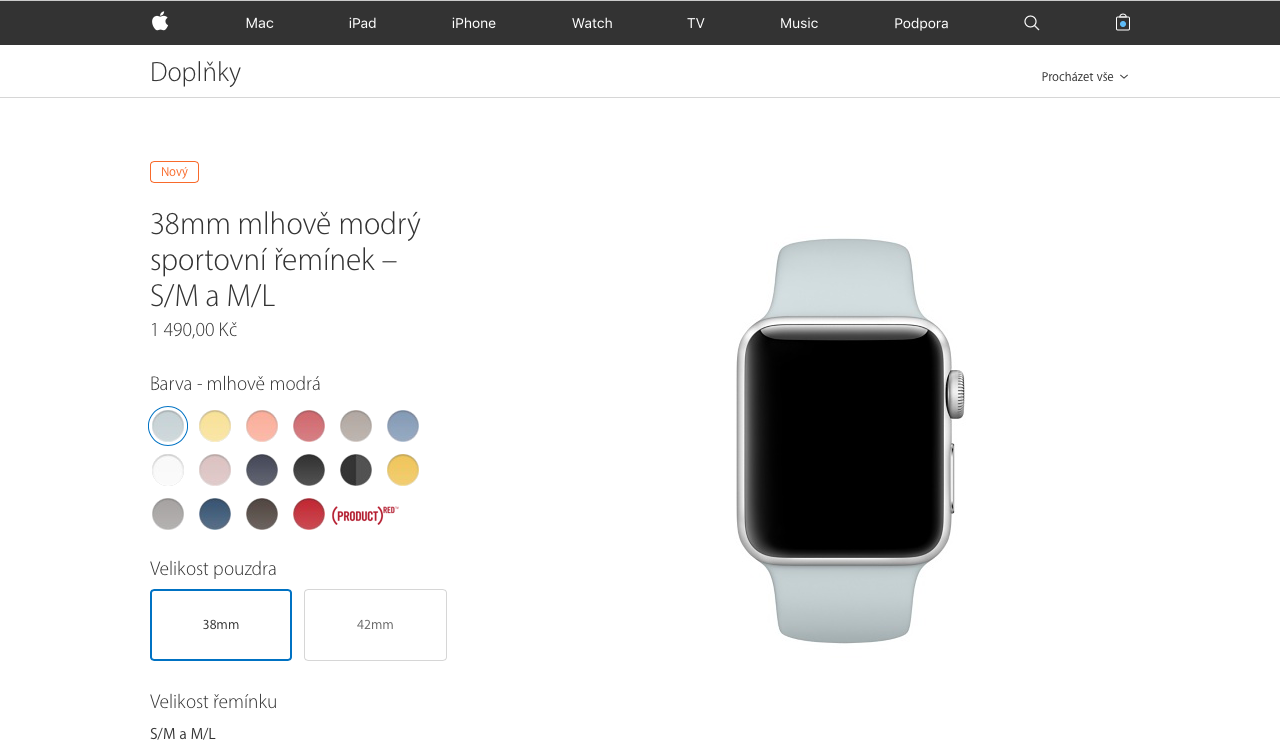Open the Apple logo home link
Screen dimensions: 1280x740
(160, 22)
